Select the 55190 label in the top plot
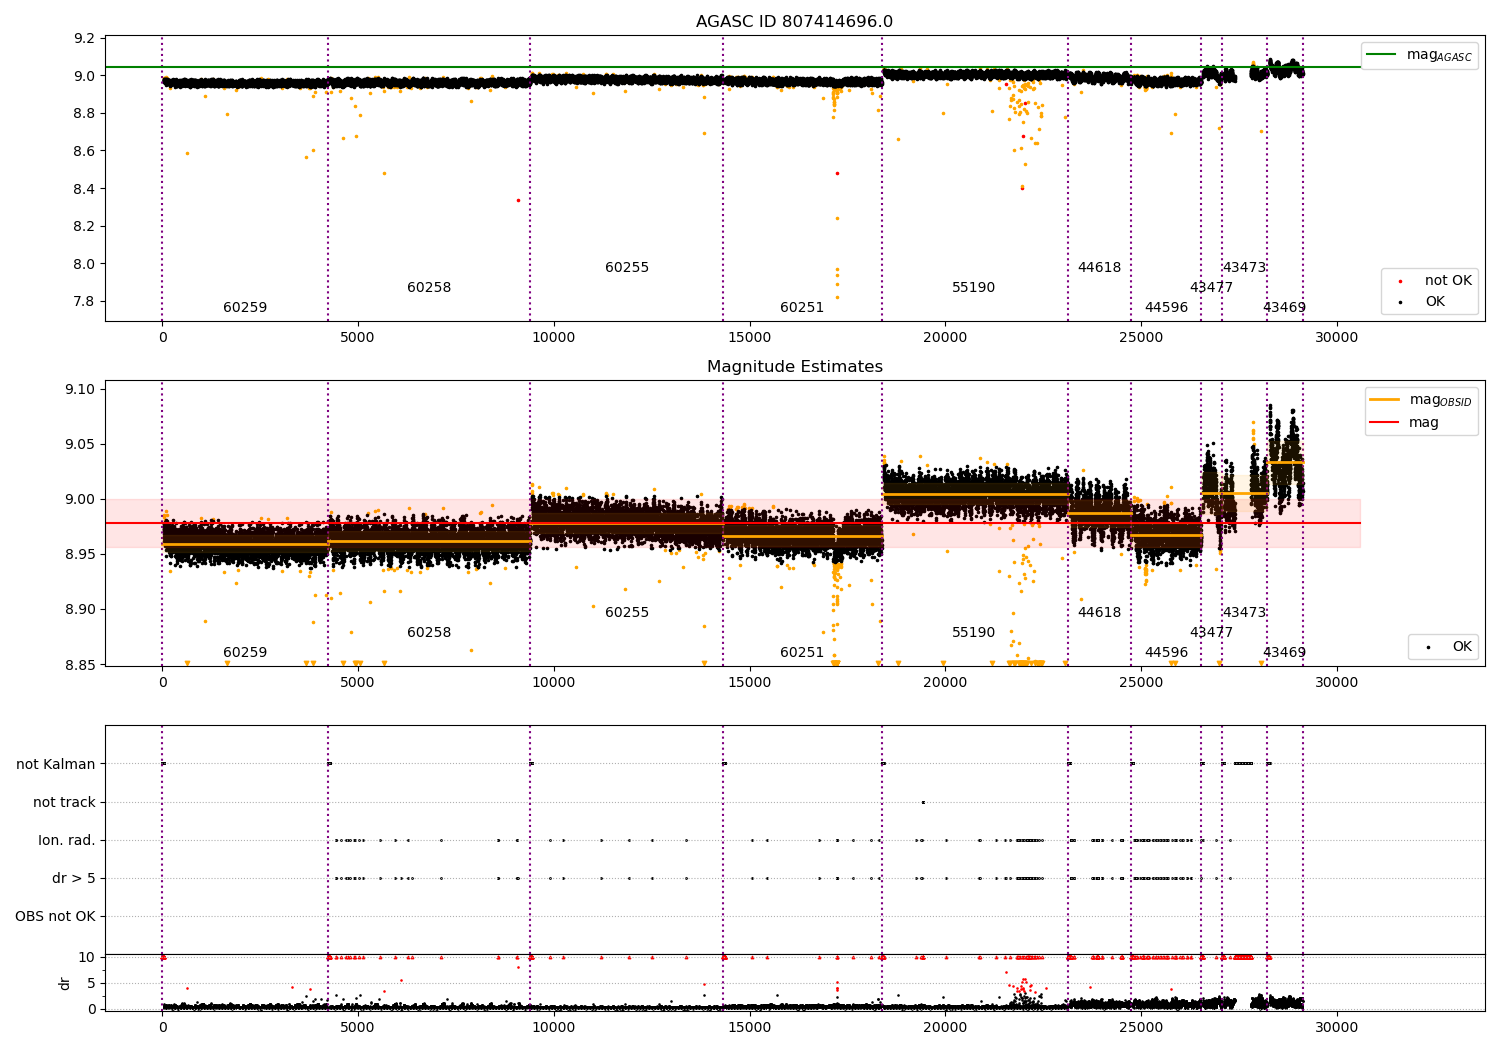Screen dimensions: 1500x1050 tap(973, 288)
